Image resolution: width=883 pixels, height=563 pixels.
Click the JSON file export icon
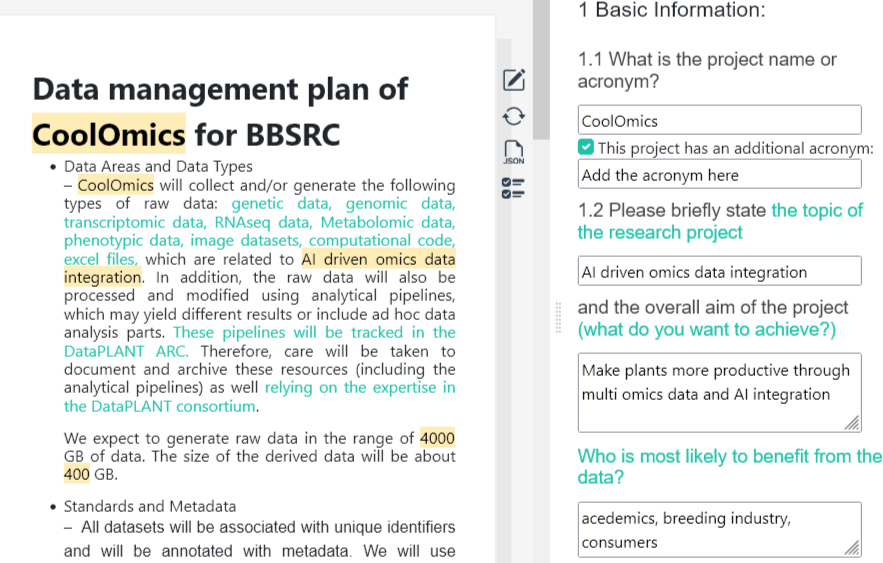click(514, 152)
